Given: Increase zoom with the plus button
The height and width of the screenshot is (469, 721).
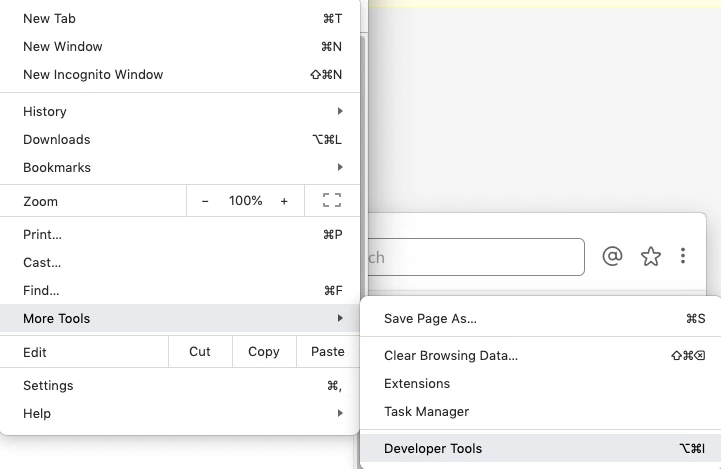Looking at the screenshot, I should pyautogui.click(x=284, y=201).
